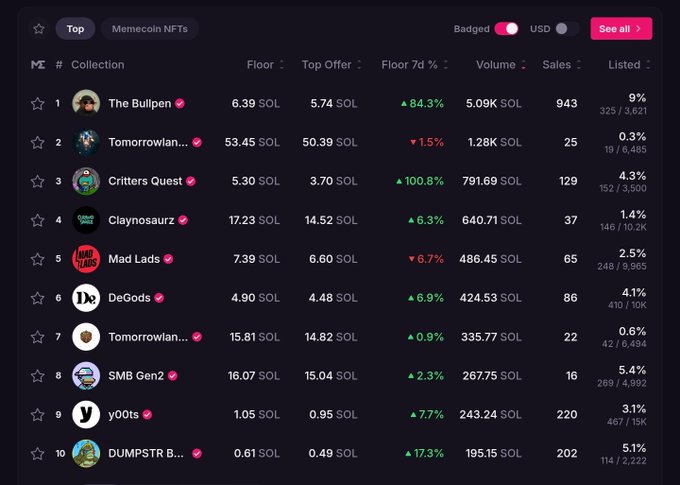Screen dimensions: 680x485
Task: Star the DUMPSTR B... collection
Action: (x=38, y=454)
